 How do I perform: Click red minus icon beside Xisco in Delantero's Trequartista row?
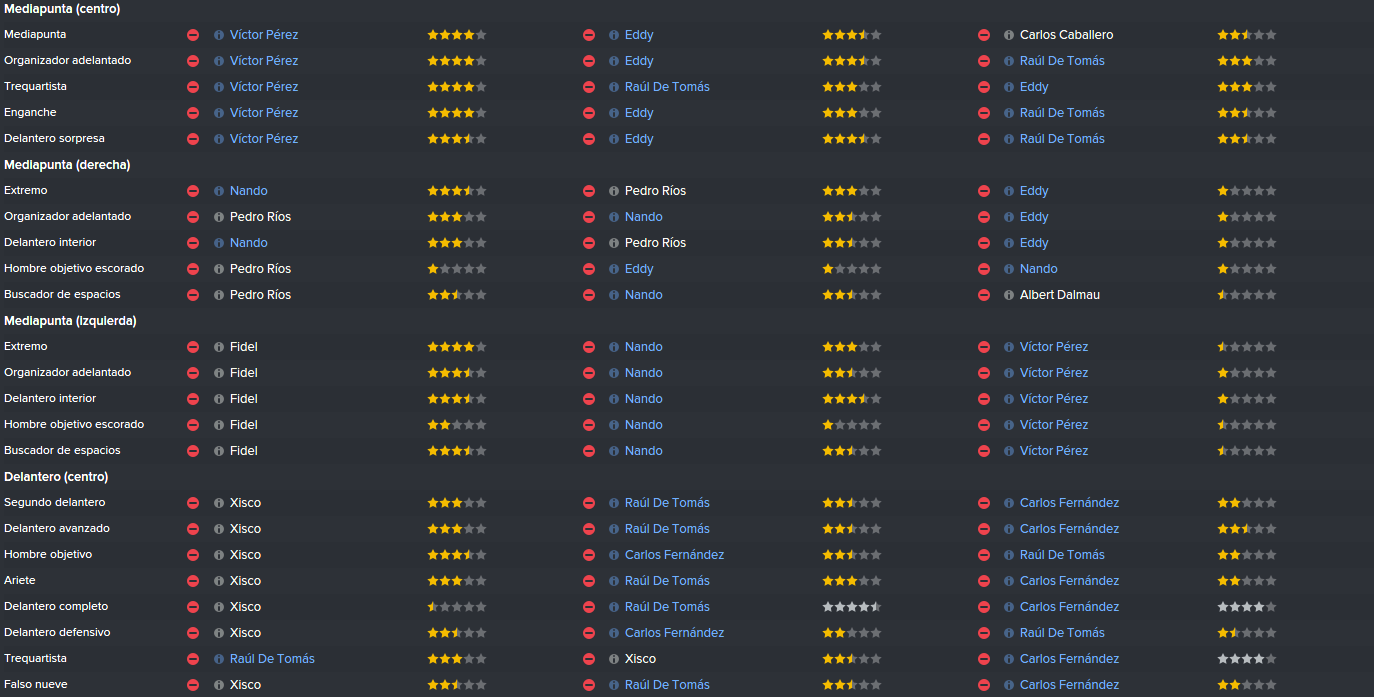point(589,659)
